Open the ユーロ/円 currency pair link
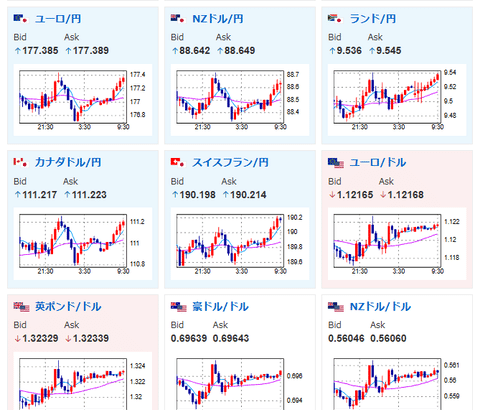 (x=58, y=19)
